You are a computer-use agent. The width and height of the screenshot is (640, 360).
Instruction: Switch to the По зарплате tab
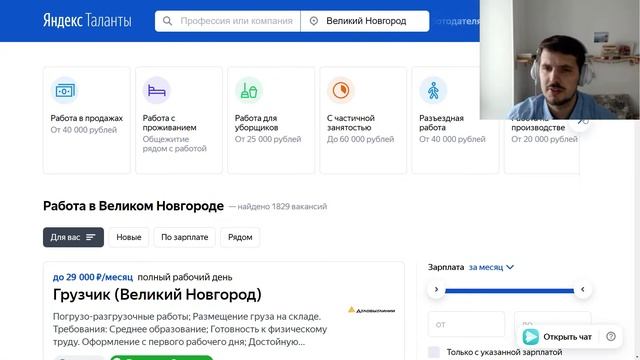184,237
